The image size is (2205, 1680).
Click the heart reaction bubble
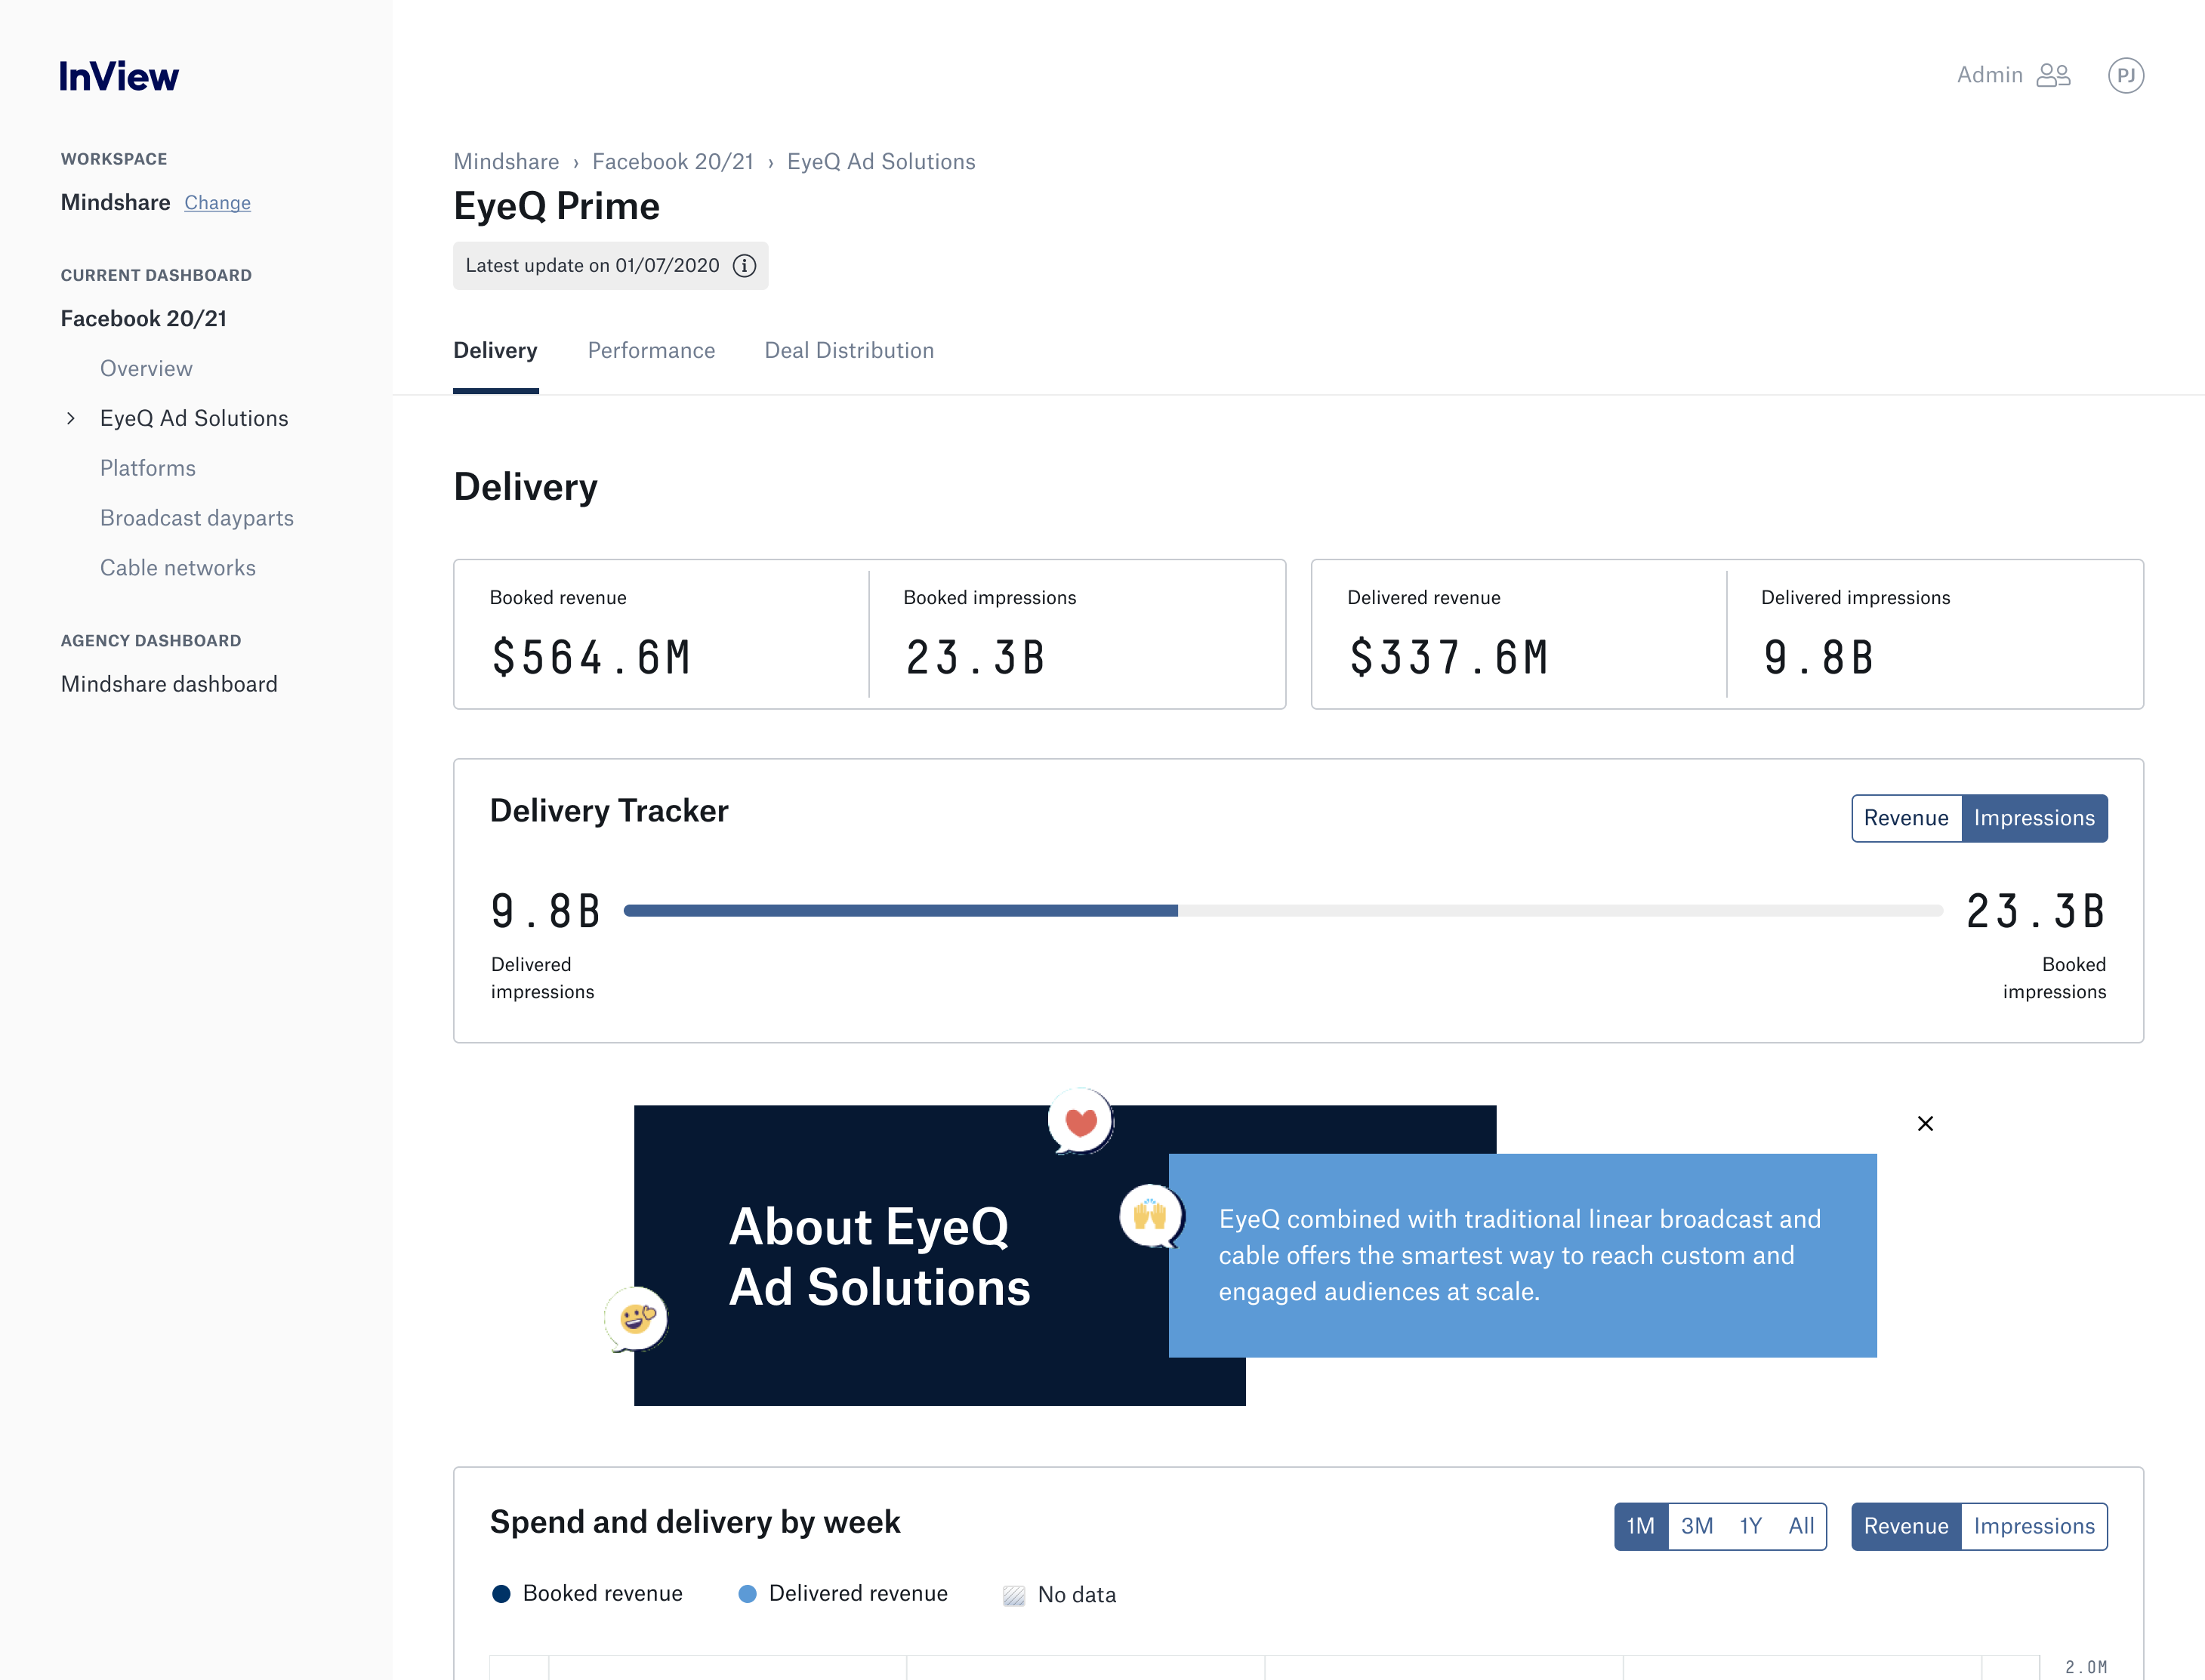click(1080, 1121)
